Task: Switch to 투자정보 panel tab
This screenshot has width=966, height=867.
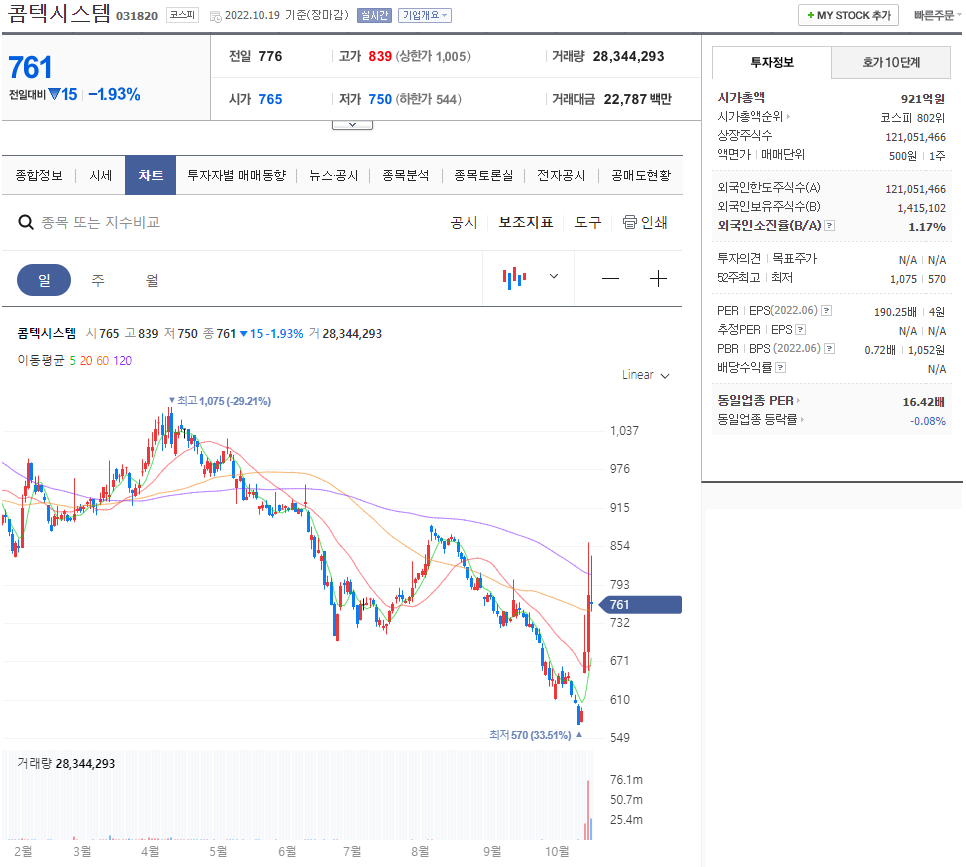Action: [x=772, y=62]
